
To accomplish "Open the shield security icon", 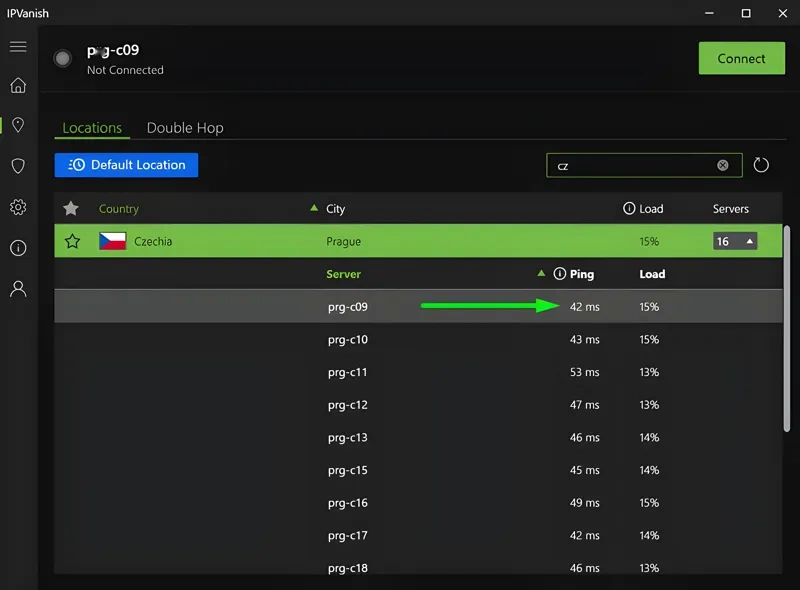I will coord(18,166).
